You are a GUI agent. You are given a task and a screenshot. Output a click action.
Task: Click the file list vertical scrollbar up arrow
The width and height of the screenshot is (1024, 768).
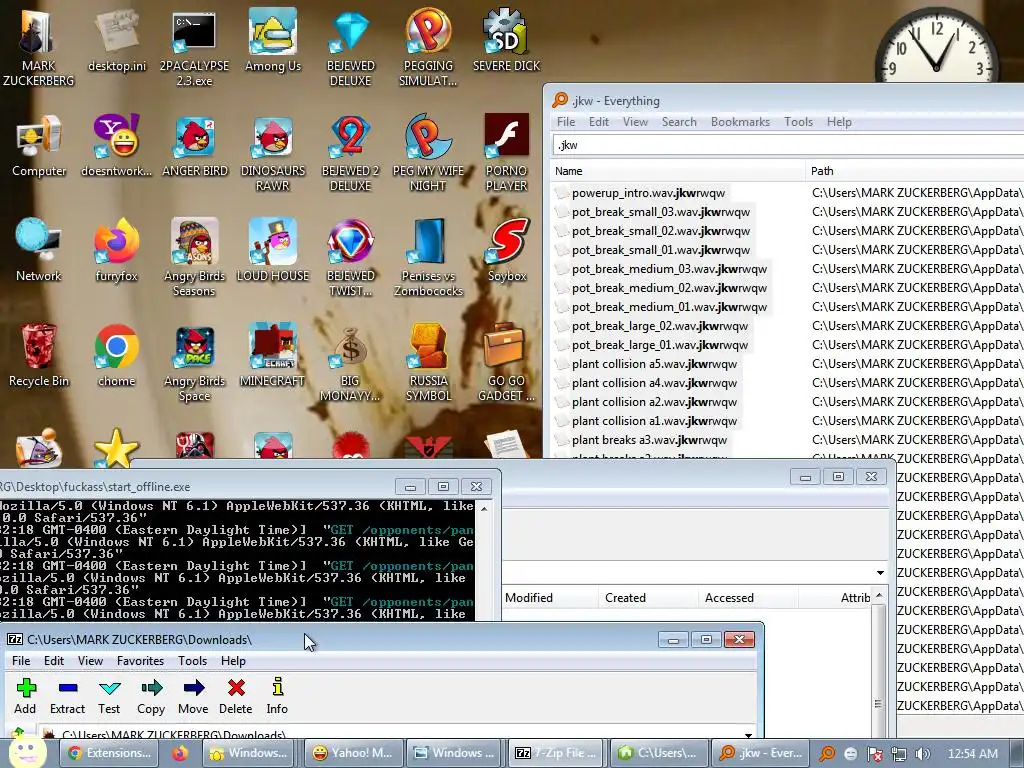click(879, 596)
